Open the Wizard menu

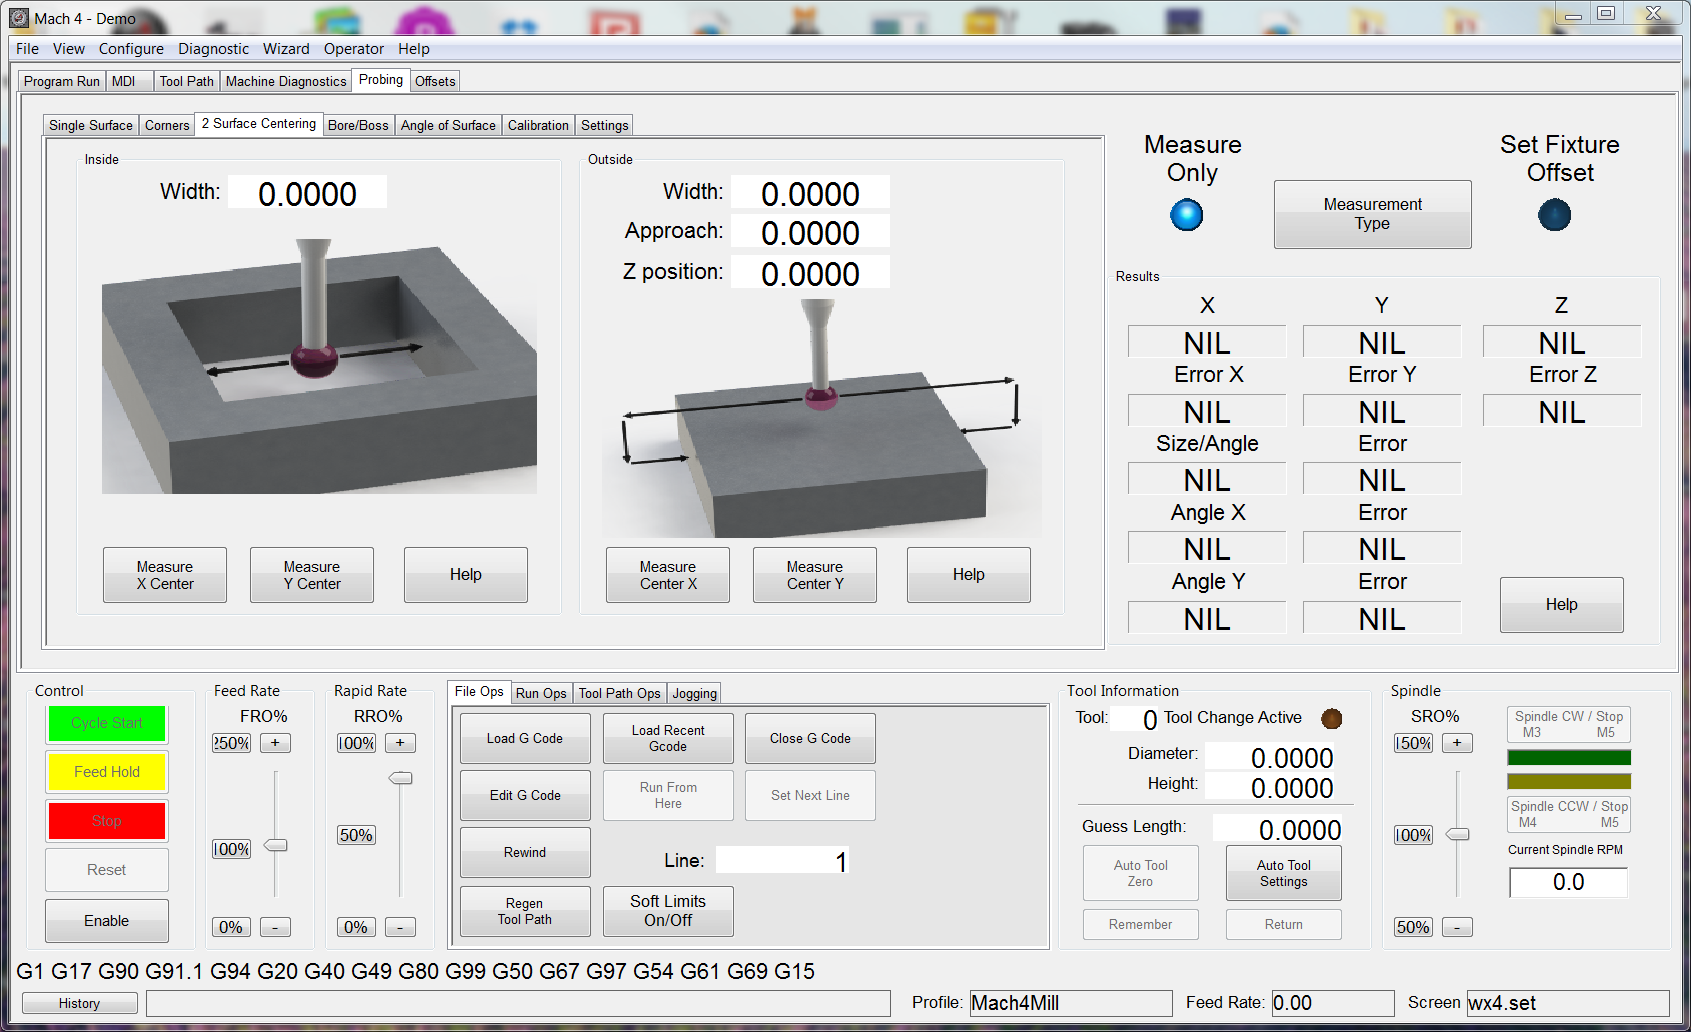(x=286, y=49)
